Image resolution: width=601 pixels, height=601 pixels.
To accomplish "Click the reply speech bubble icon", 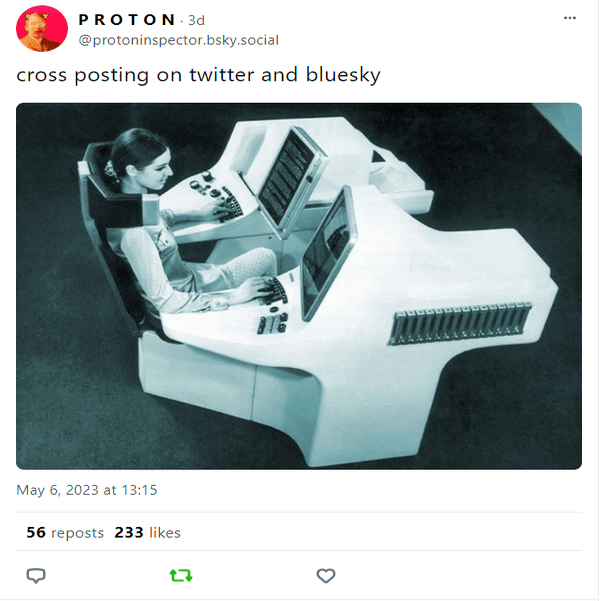I will click(36, 576).
